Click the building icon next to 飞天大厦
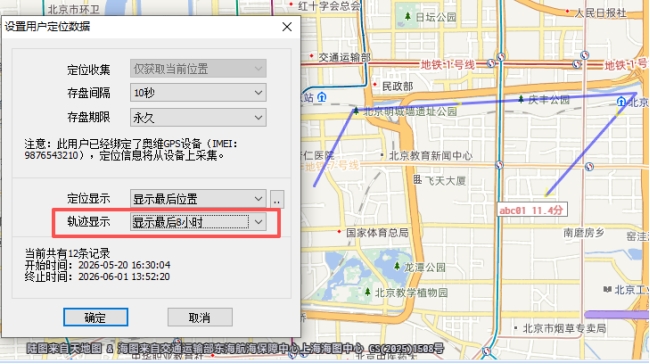The image size is (650, 364). tap(417, 179)
